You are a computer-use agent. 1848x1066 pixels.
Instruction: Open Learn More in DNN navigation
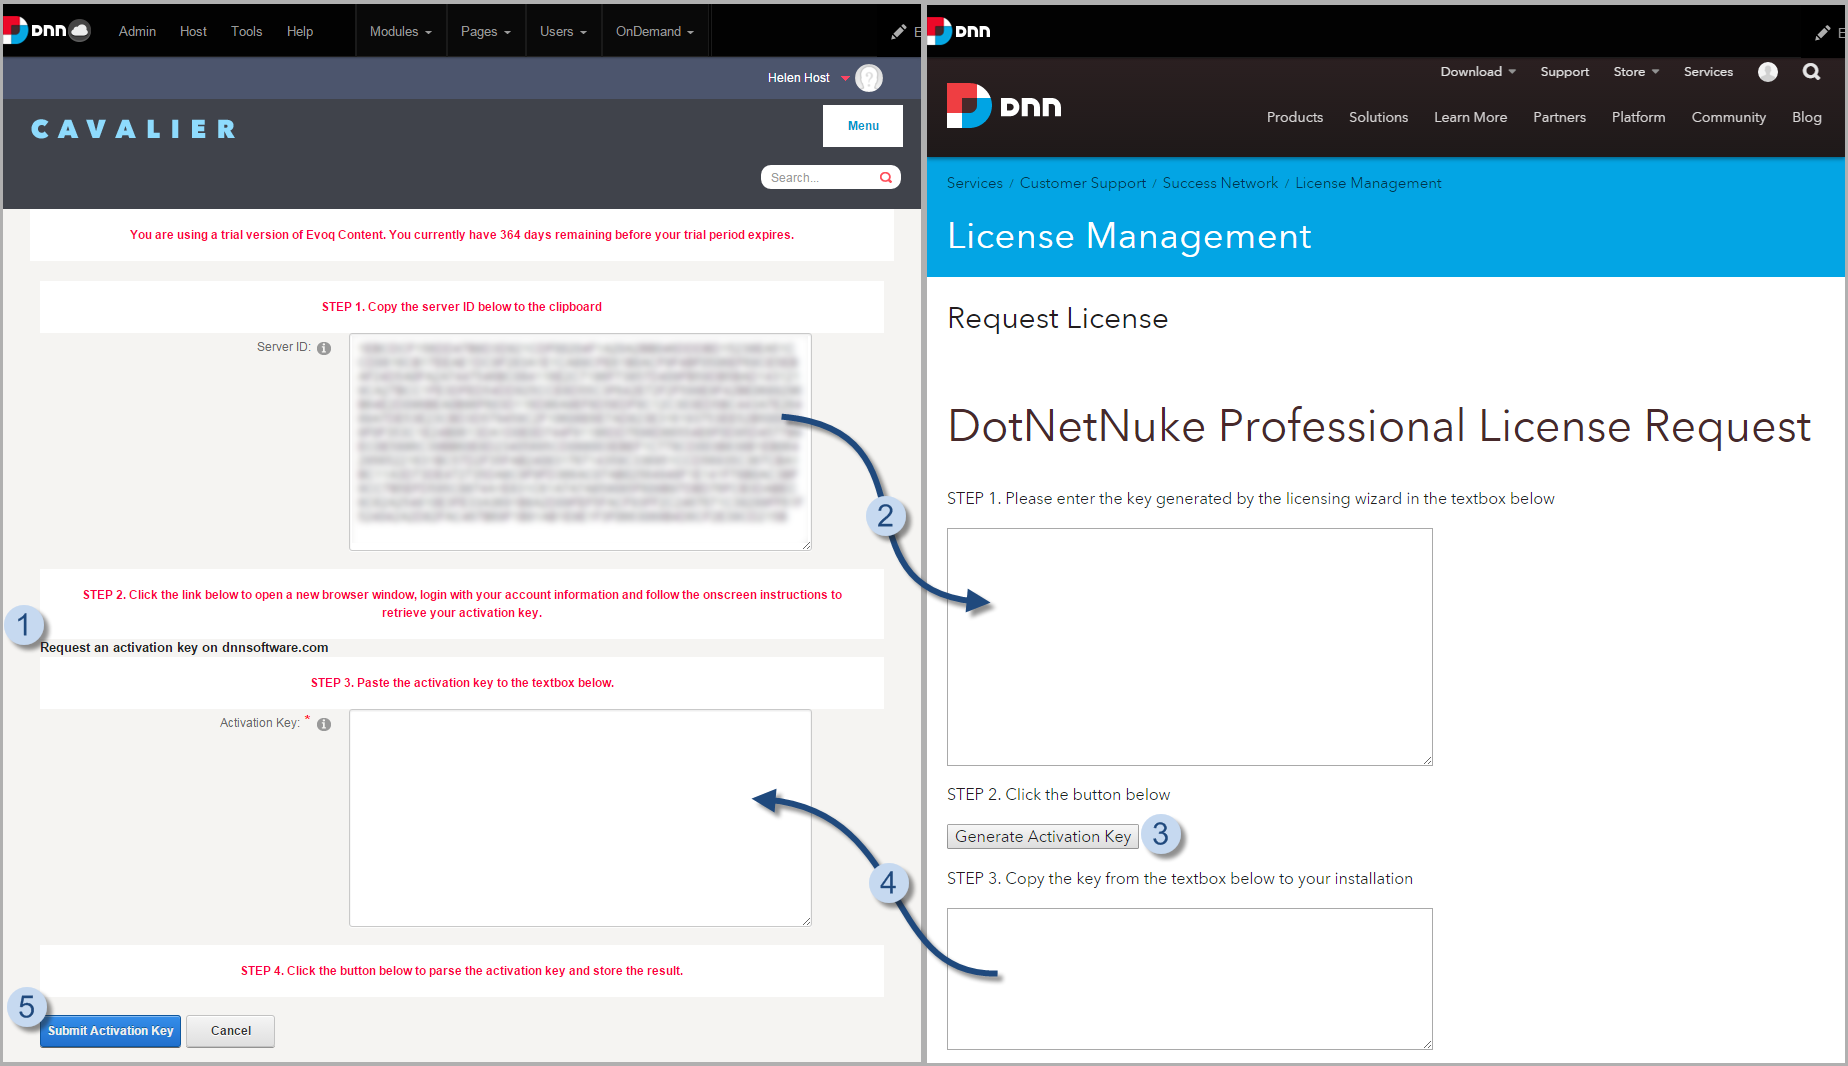click(x=1470, y=117)
